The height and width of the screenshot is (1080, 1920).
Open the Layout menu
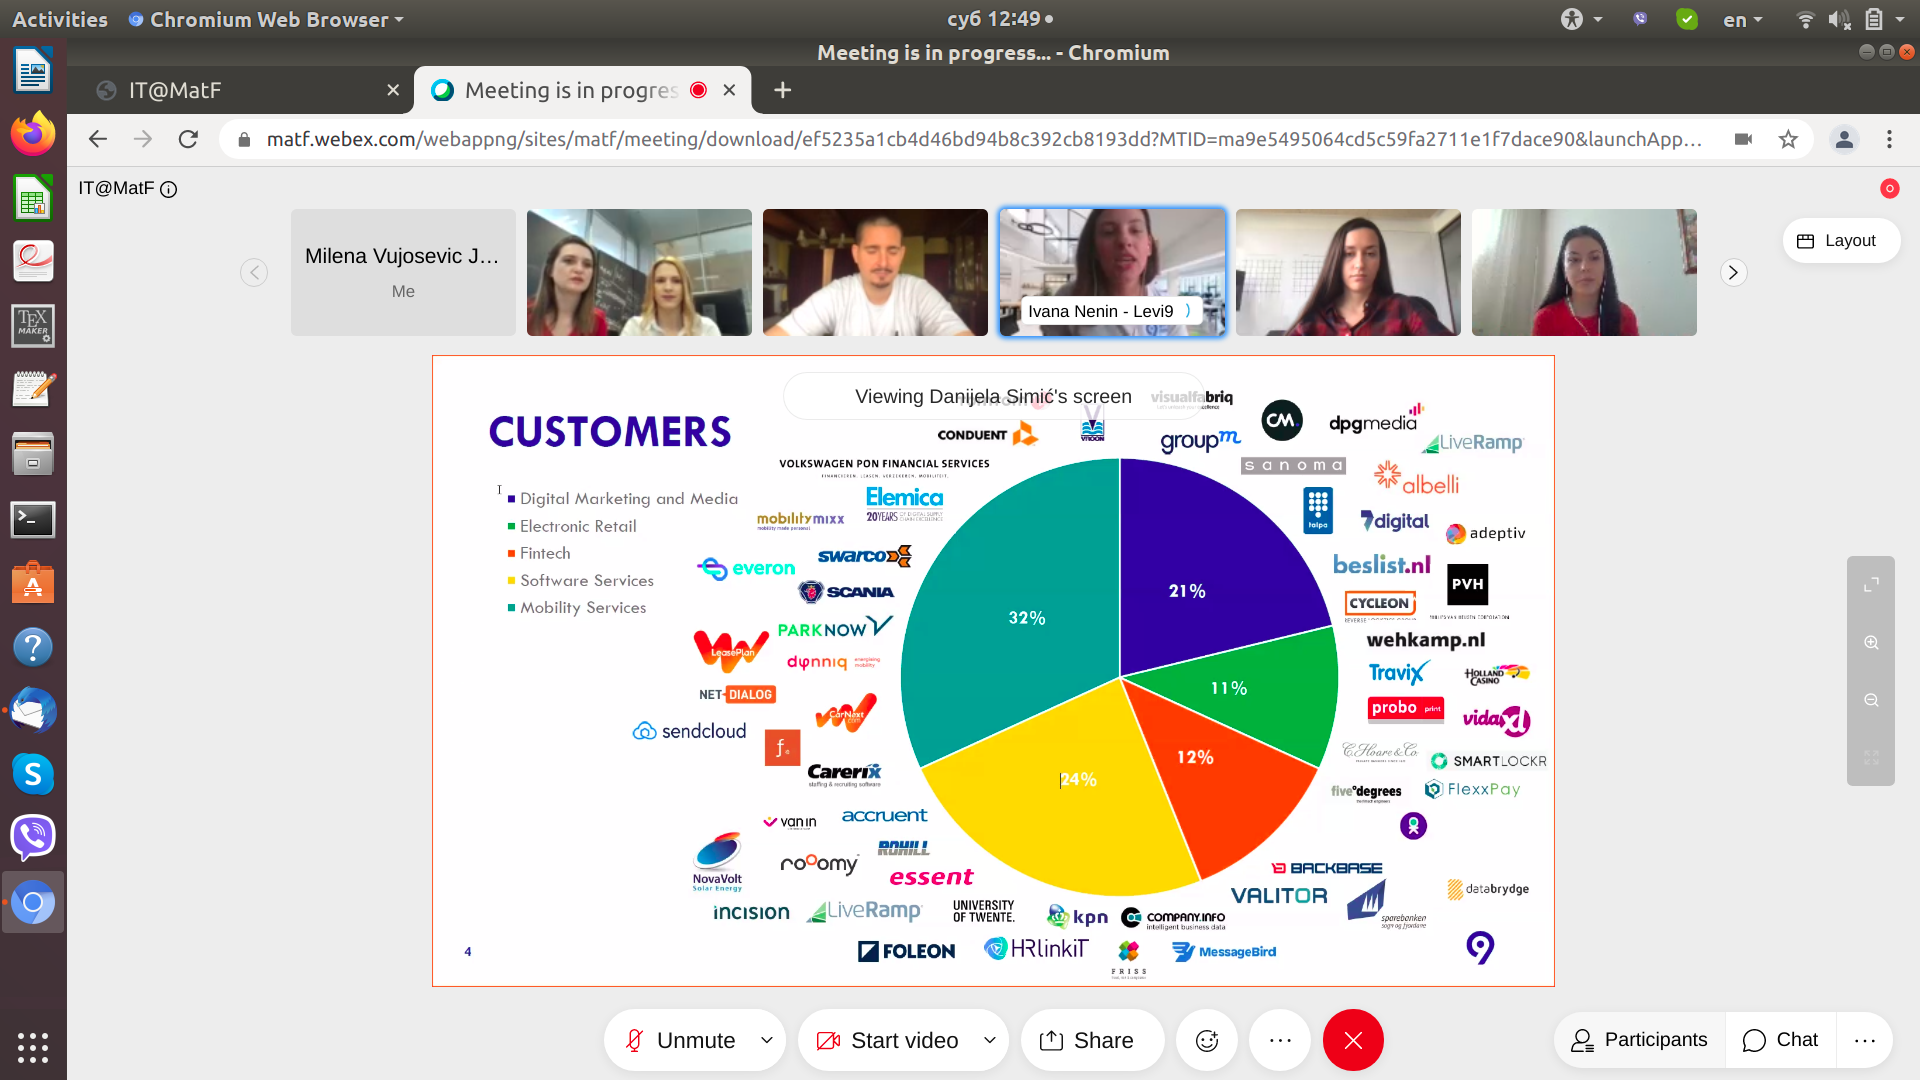(x=1840, y=241)
